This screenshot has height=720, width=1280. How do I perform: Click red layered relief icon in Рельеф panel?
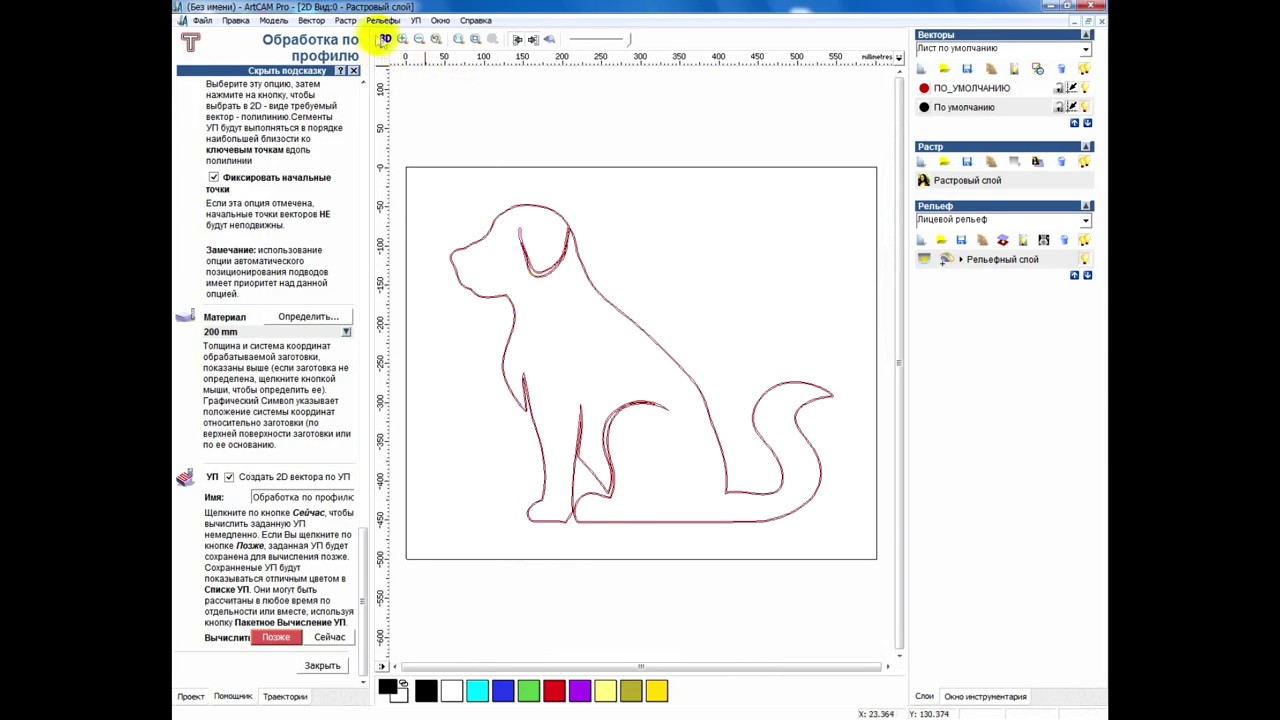[x=1003, y=240]
